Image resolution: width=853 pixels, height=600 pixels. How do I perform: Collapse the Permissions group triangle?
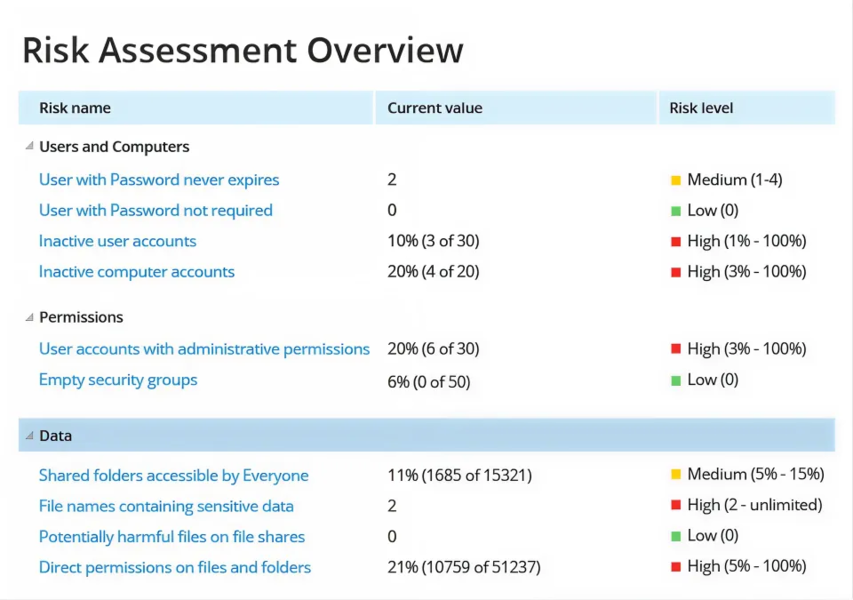coord(29,317)
